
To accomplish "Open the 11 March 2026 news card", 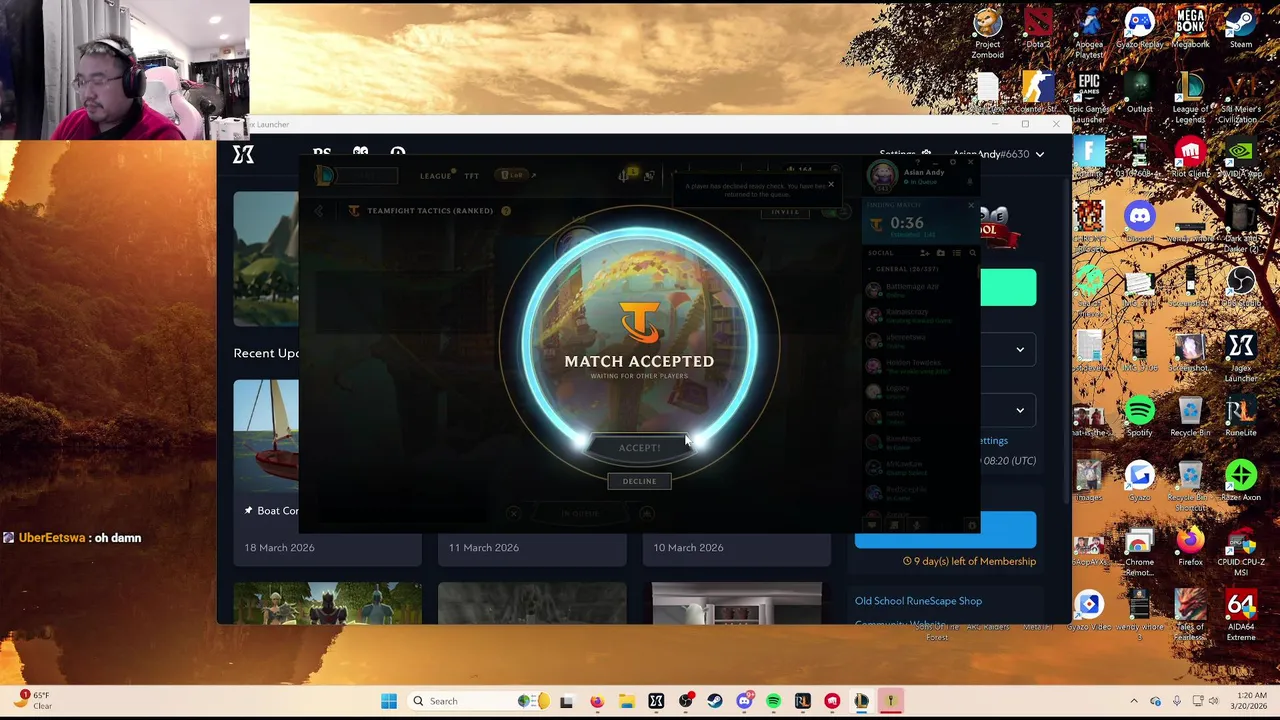I will [x=532, y=548].
